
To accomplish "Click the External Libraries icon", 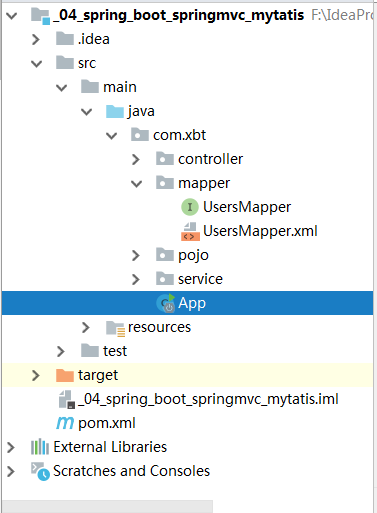I will point(40,447).
